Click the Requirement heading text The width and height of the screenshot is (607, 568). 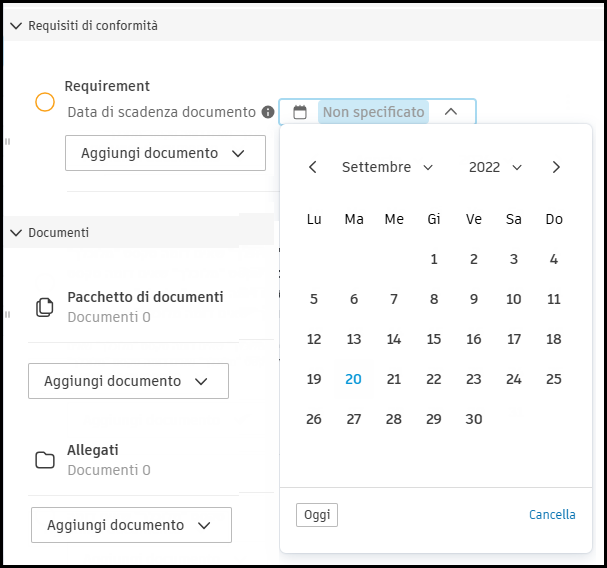(107, 86)
